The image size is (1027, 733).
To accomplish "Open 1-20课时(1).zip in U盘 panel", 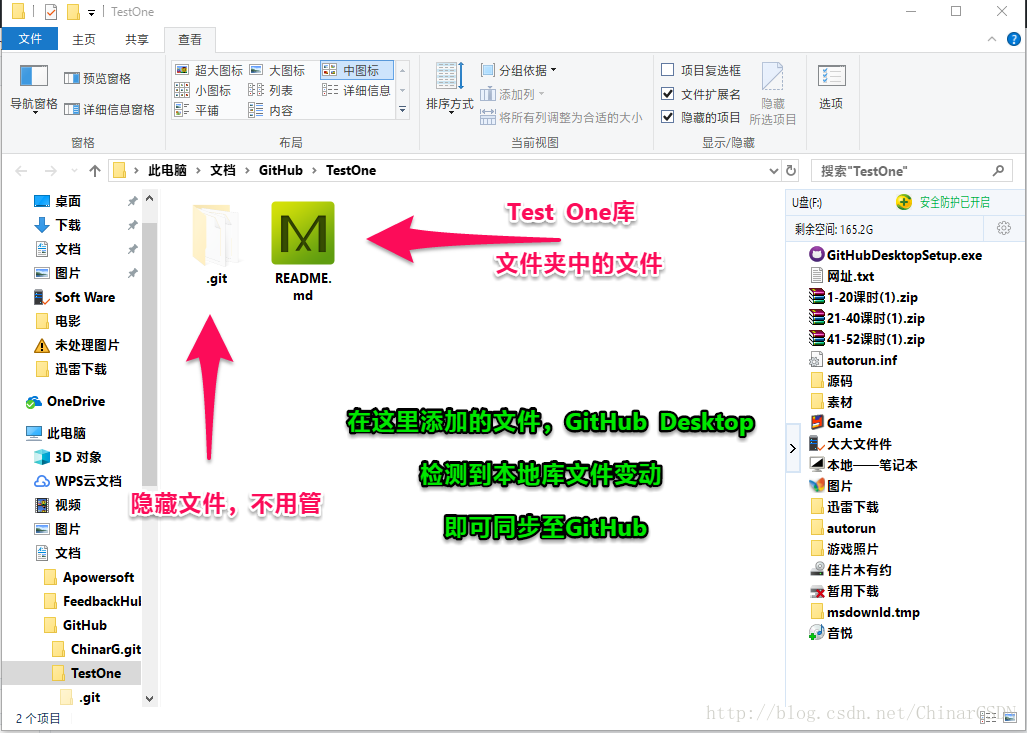I will pyautogui.click(x=863, y=297).
